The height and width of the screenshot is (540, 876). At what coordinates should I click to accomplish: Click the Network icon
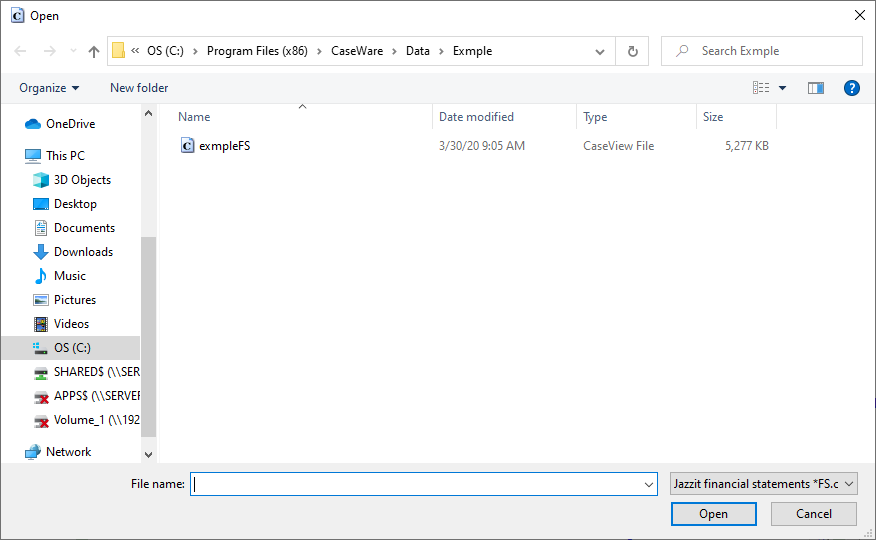pos(33,452)
